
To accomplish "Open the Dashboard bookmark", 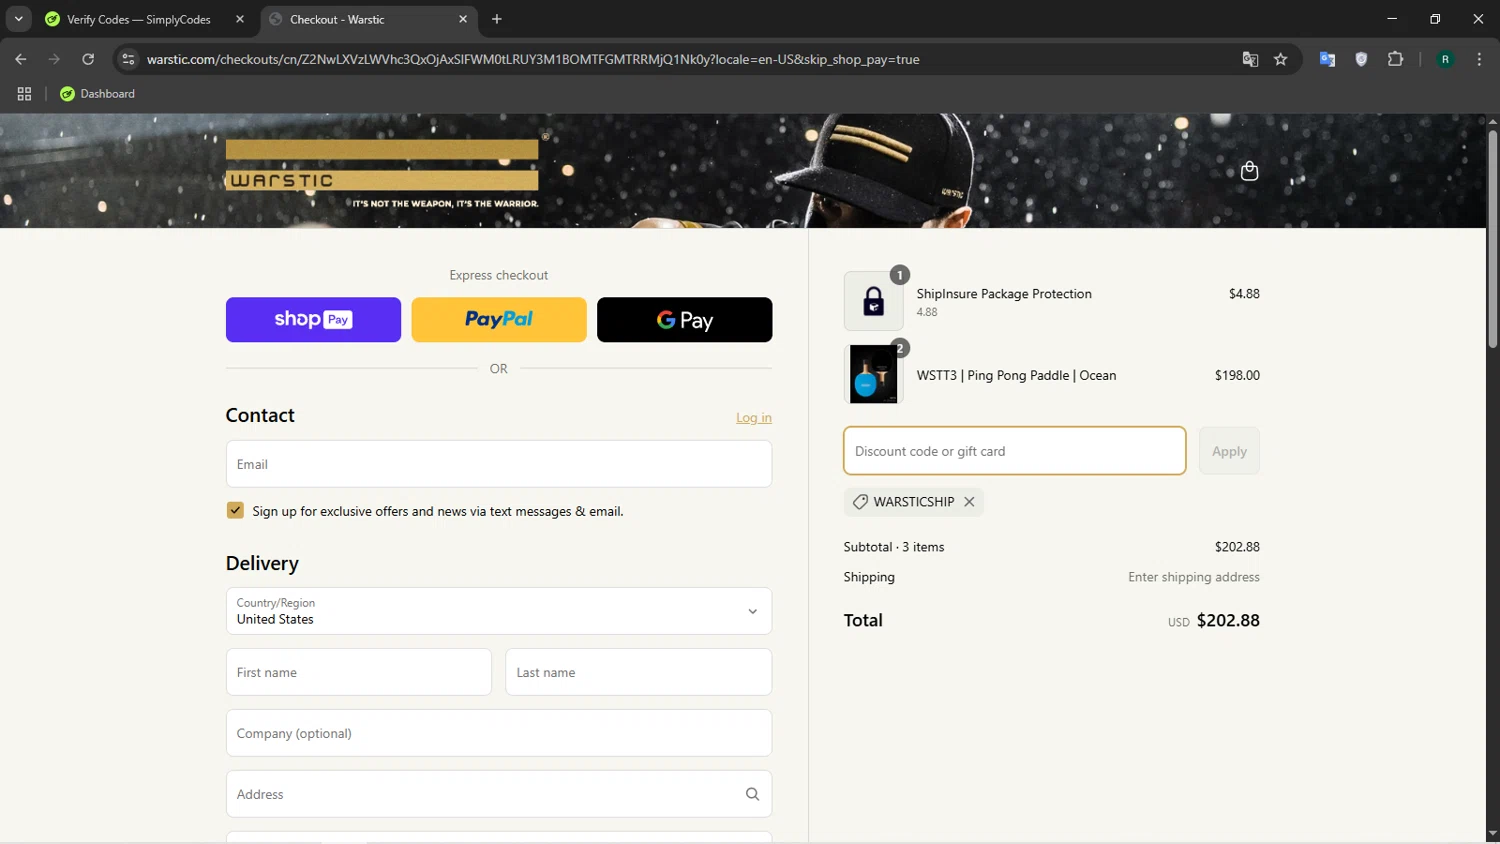I will point(97,94).
